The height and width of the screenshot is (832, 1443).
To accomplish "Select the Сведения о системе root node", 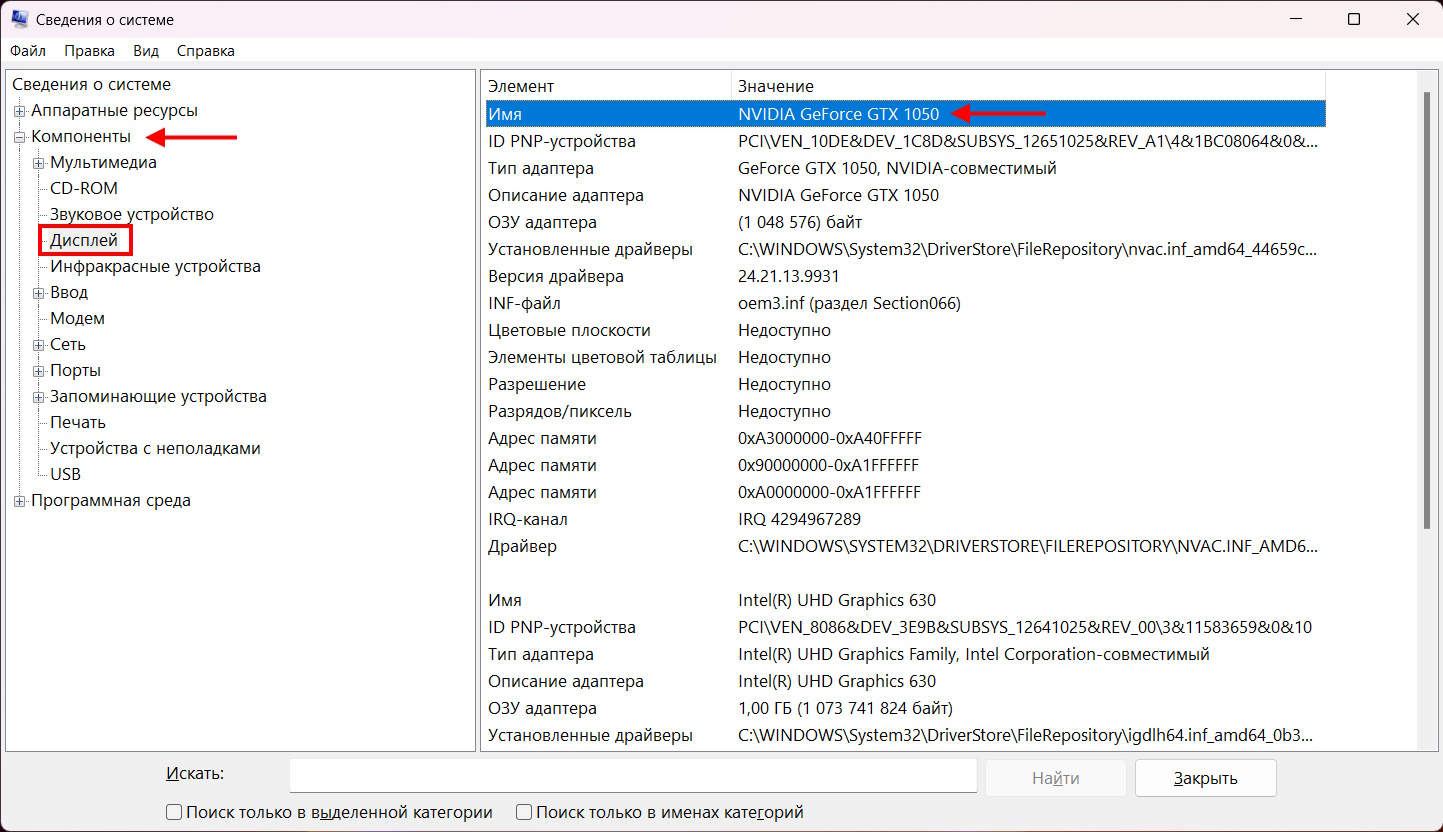I will point(91,85).
